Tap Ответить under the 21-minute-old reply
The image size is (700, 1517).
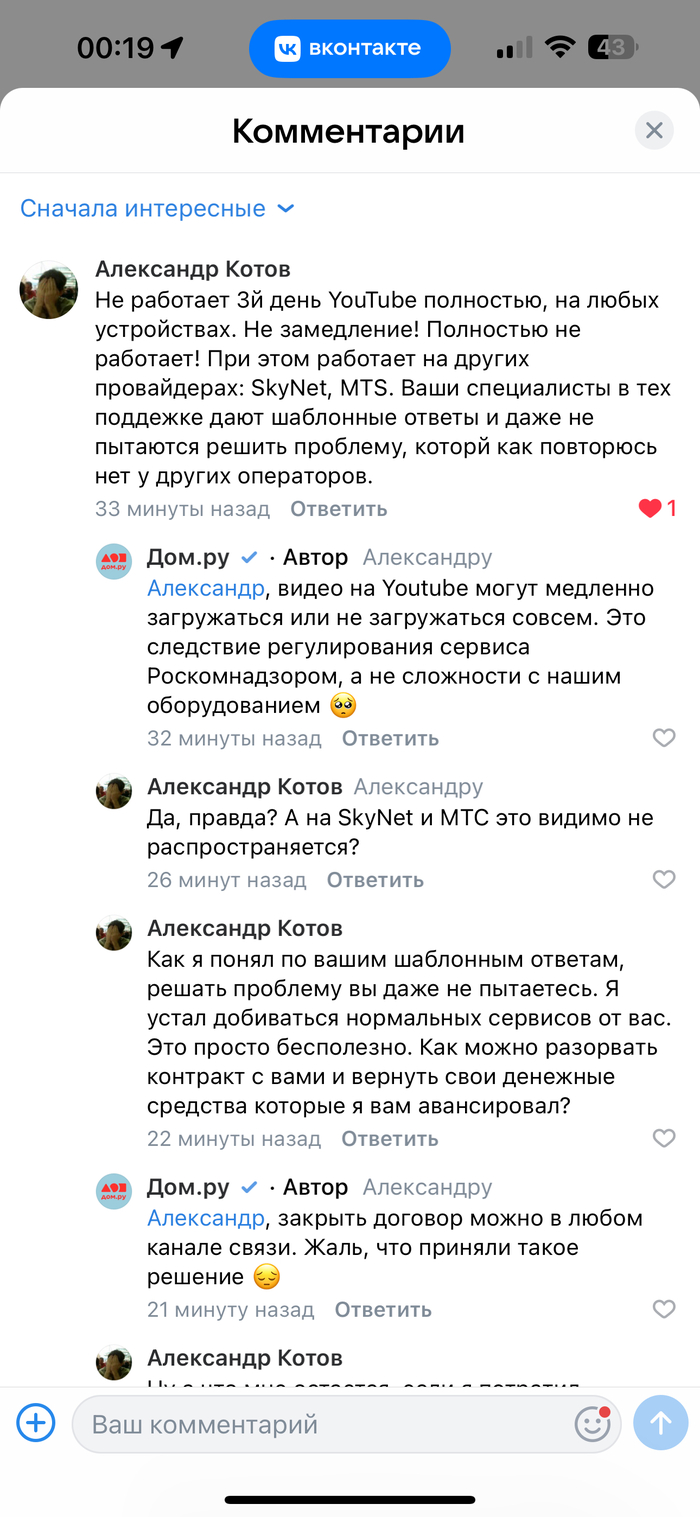click(x=383, y=1309)
